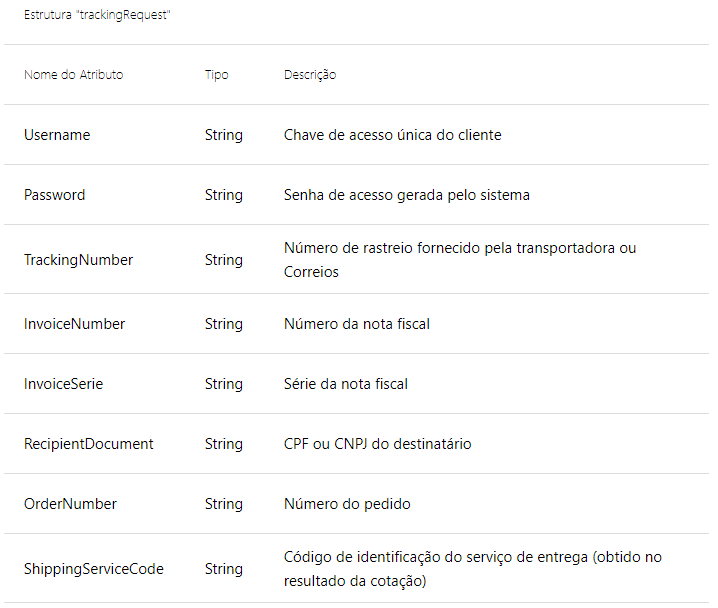Select the ShippingServiceCode attribute name cell
718x608 pixels.
(94, 569)
